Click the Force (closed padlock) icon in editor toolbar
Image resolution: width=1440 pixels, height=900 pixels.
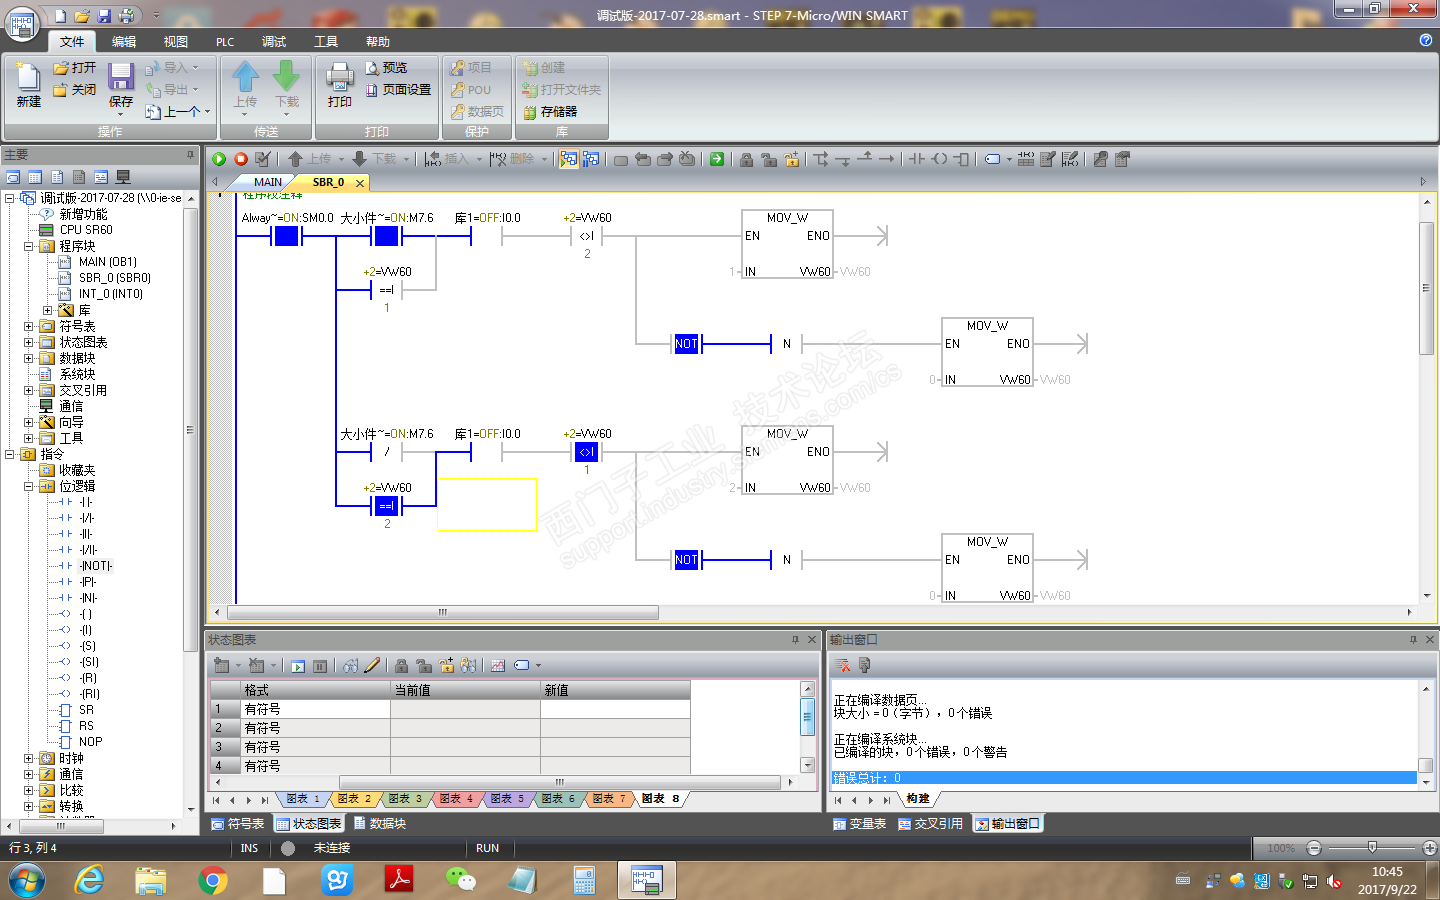[746, 159]
